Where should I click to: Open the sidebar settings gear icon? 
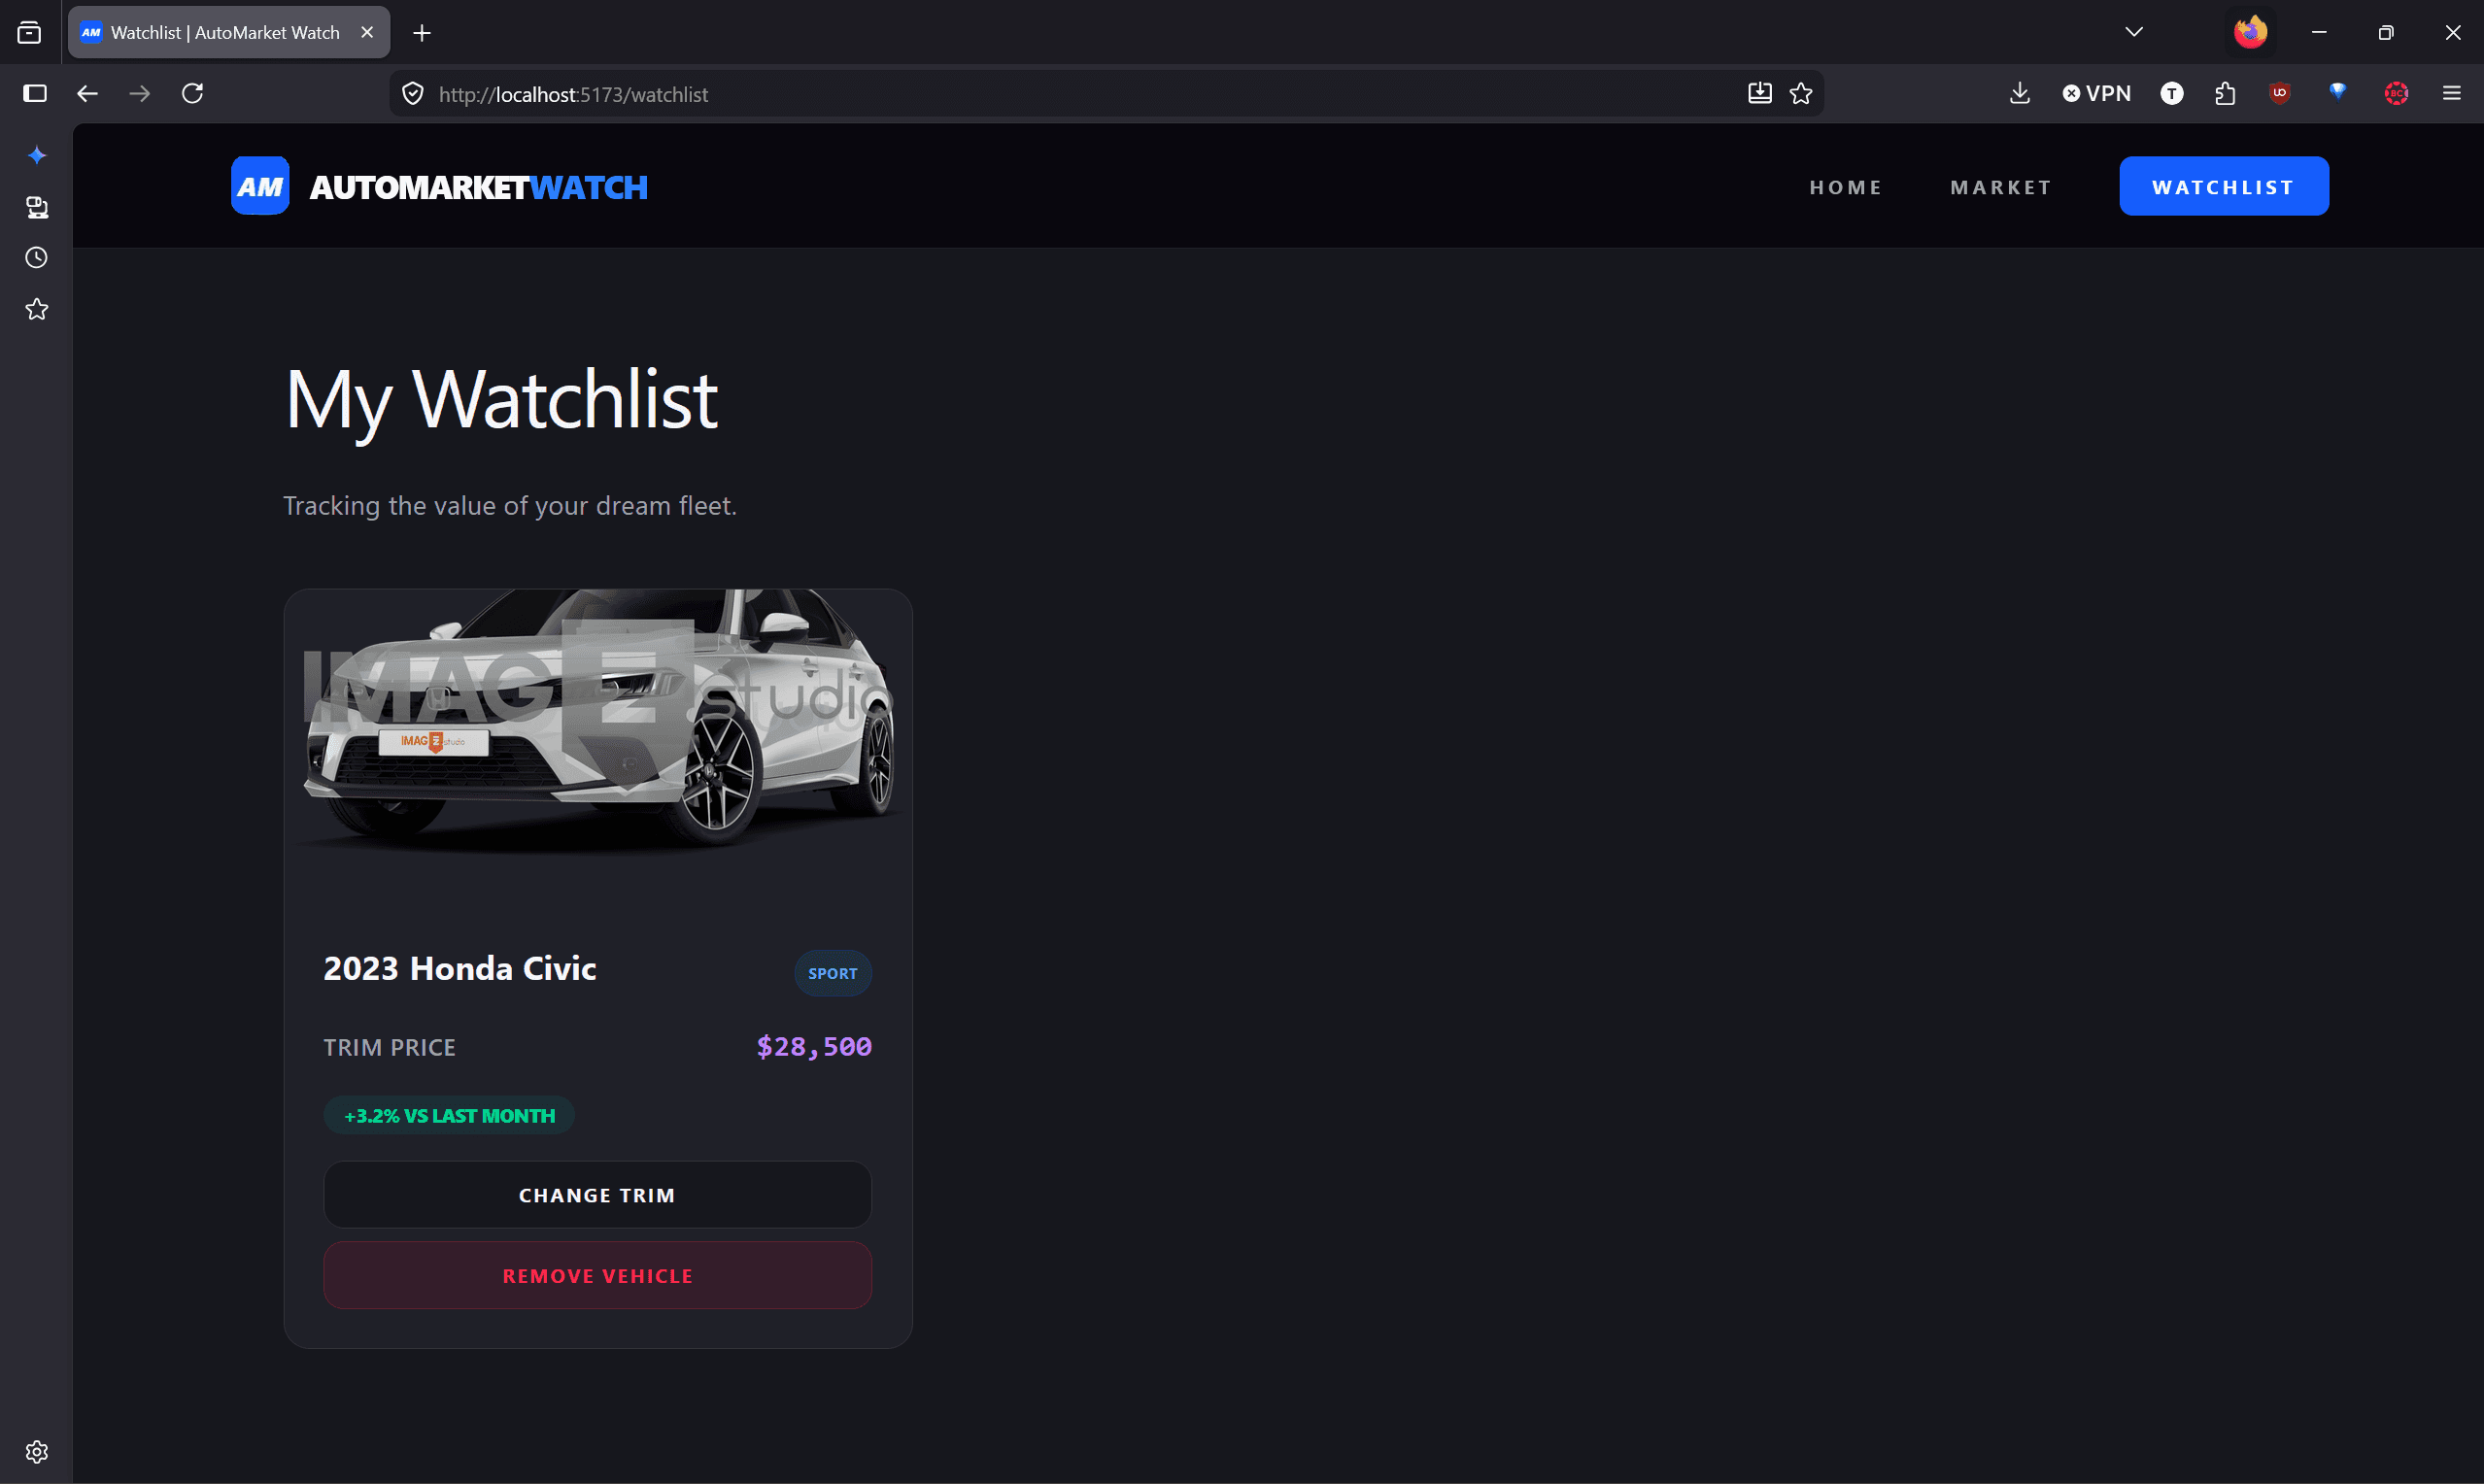click(x=37, y=1452)
